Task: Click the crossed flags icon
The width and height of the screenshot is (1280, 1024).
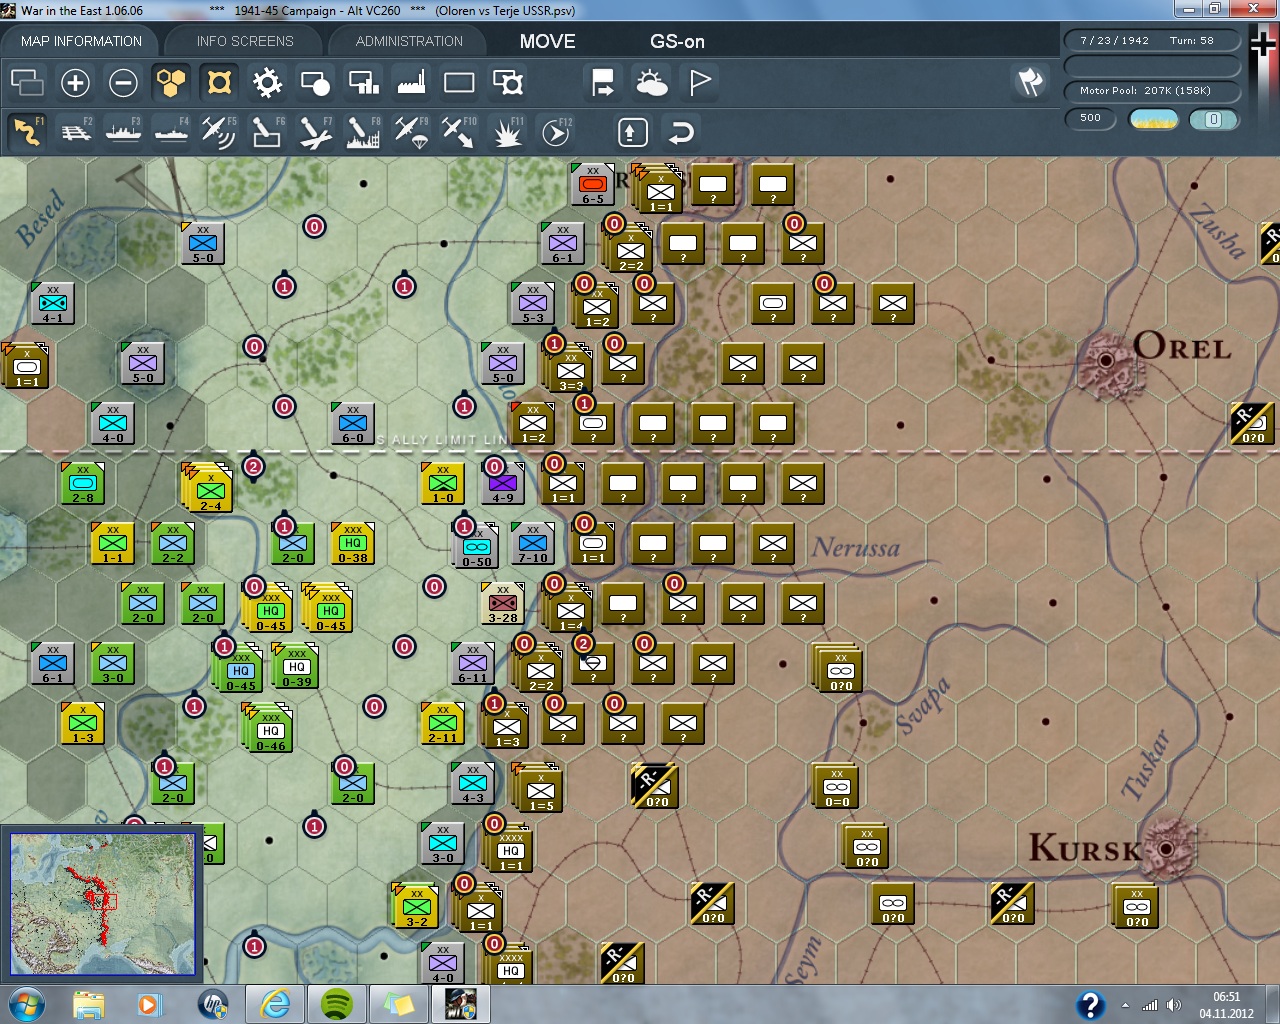Action: pos(1030,82)
